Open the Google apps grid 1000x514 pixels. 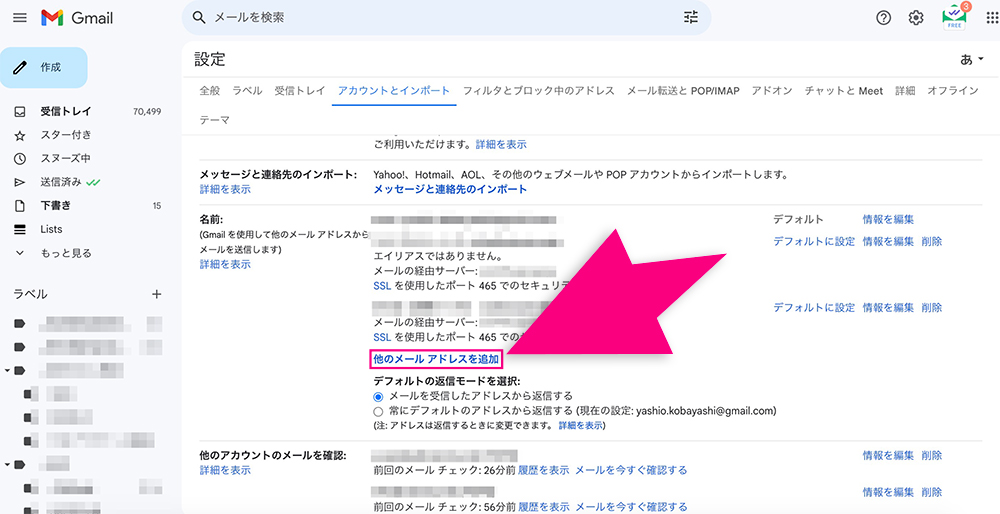coord(992,18)
